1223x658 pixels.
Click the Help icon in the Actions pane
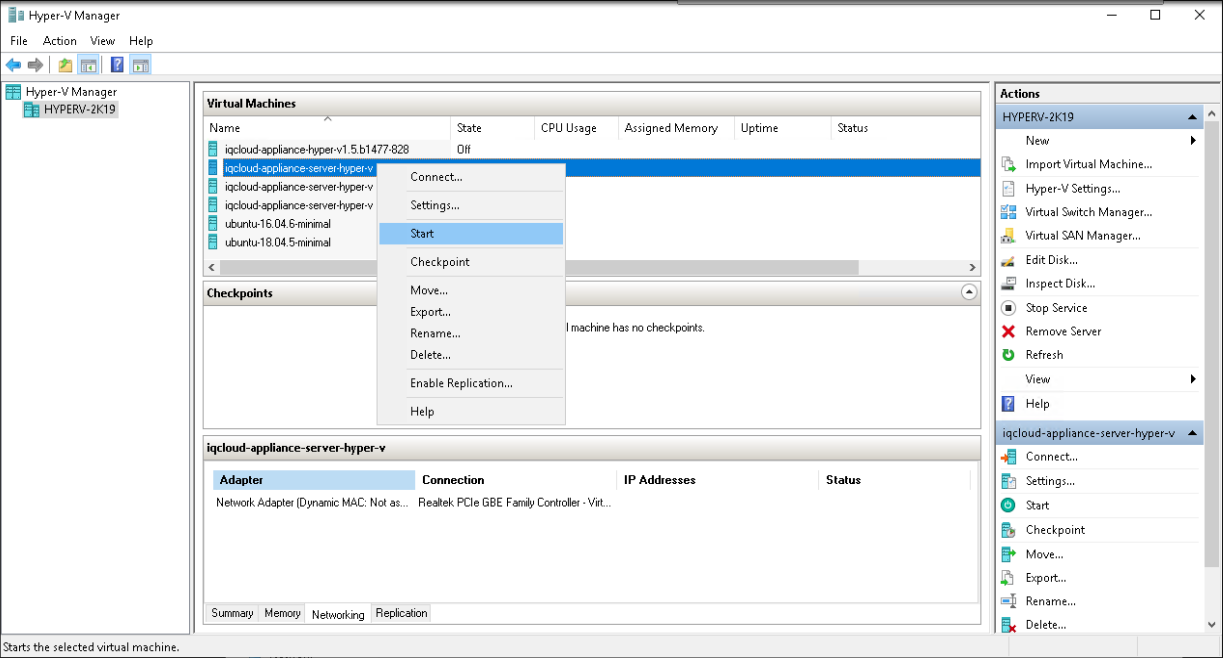pyautogui.click(x=1008, y=404)
